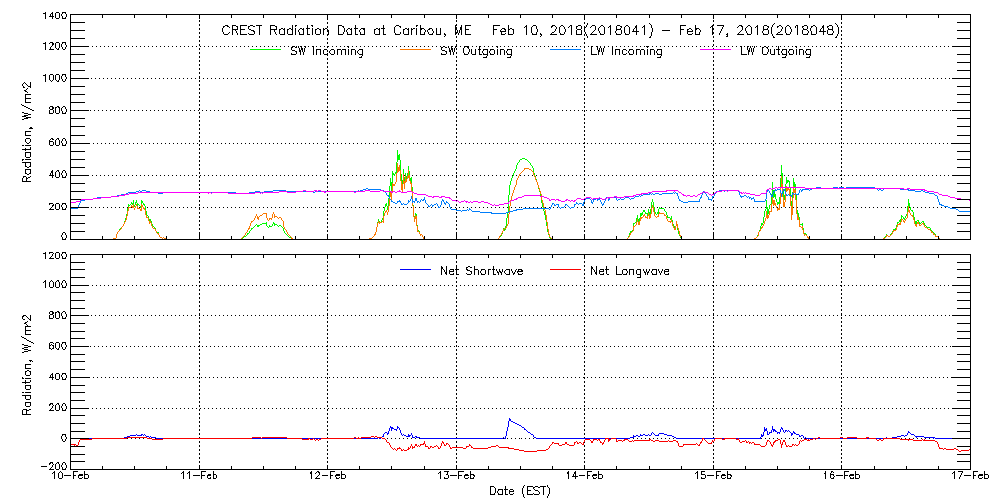Click the 17-Feb date tick label
This screenshot has width=1000, height=500.
point(969,477)
